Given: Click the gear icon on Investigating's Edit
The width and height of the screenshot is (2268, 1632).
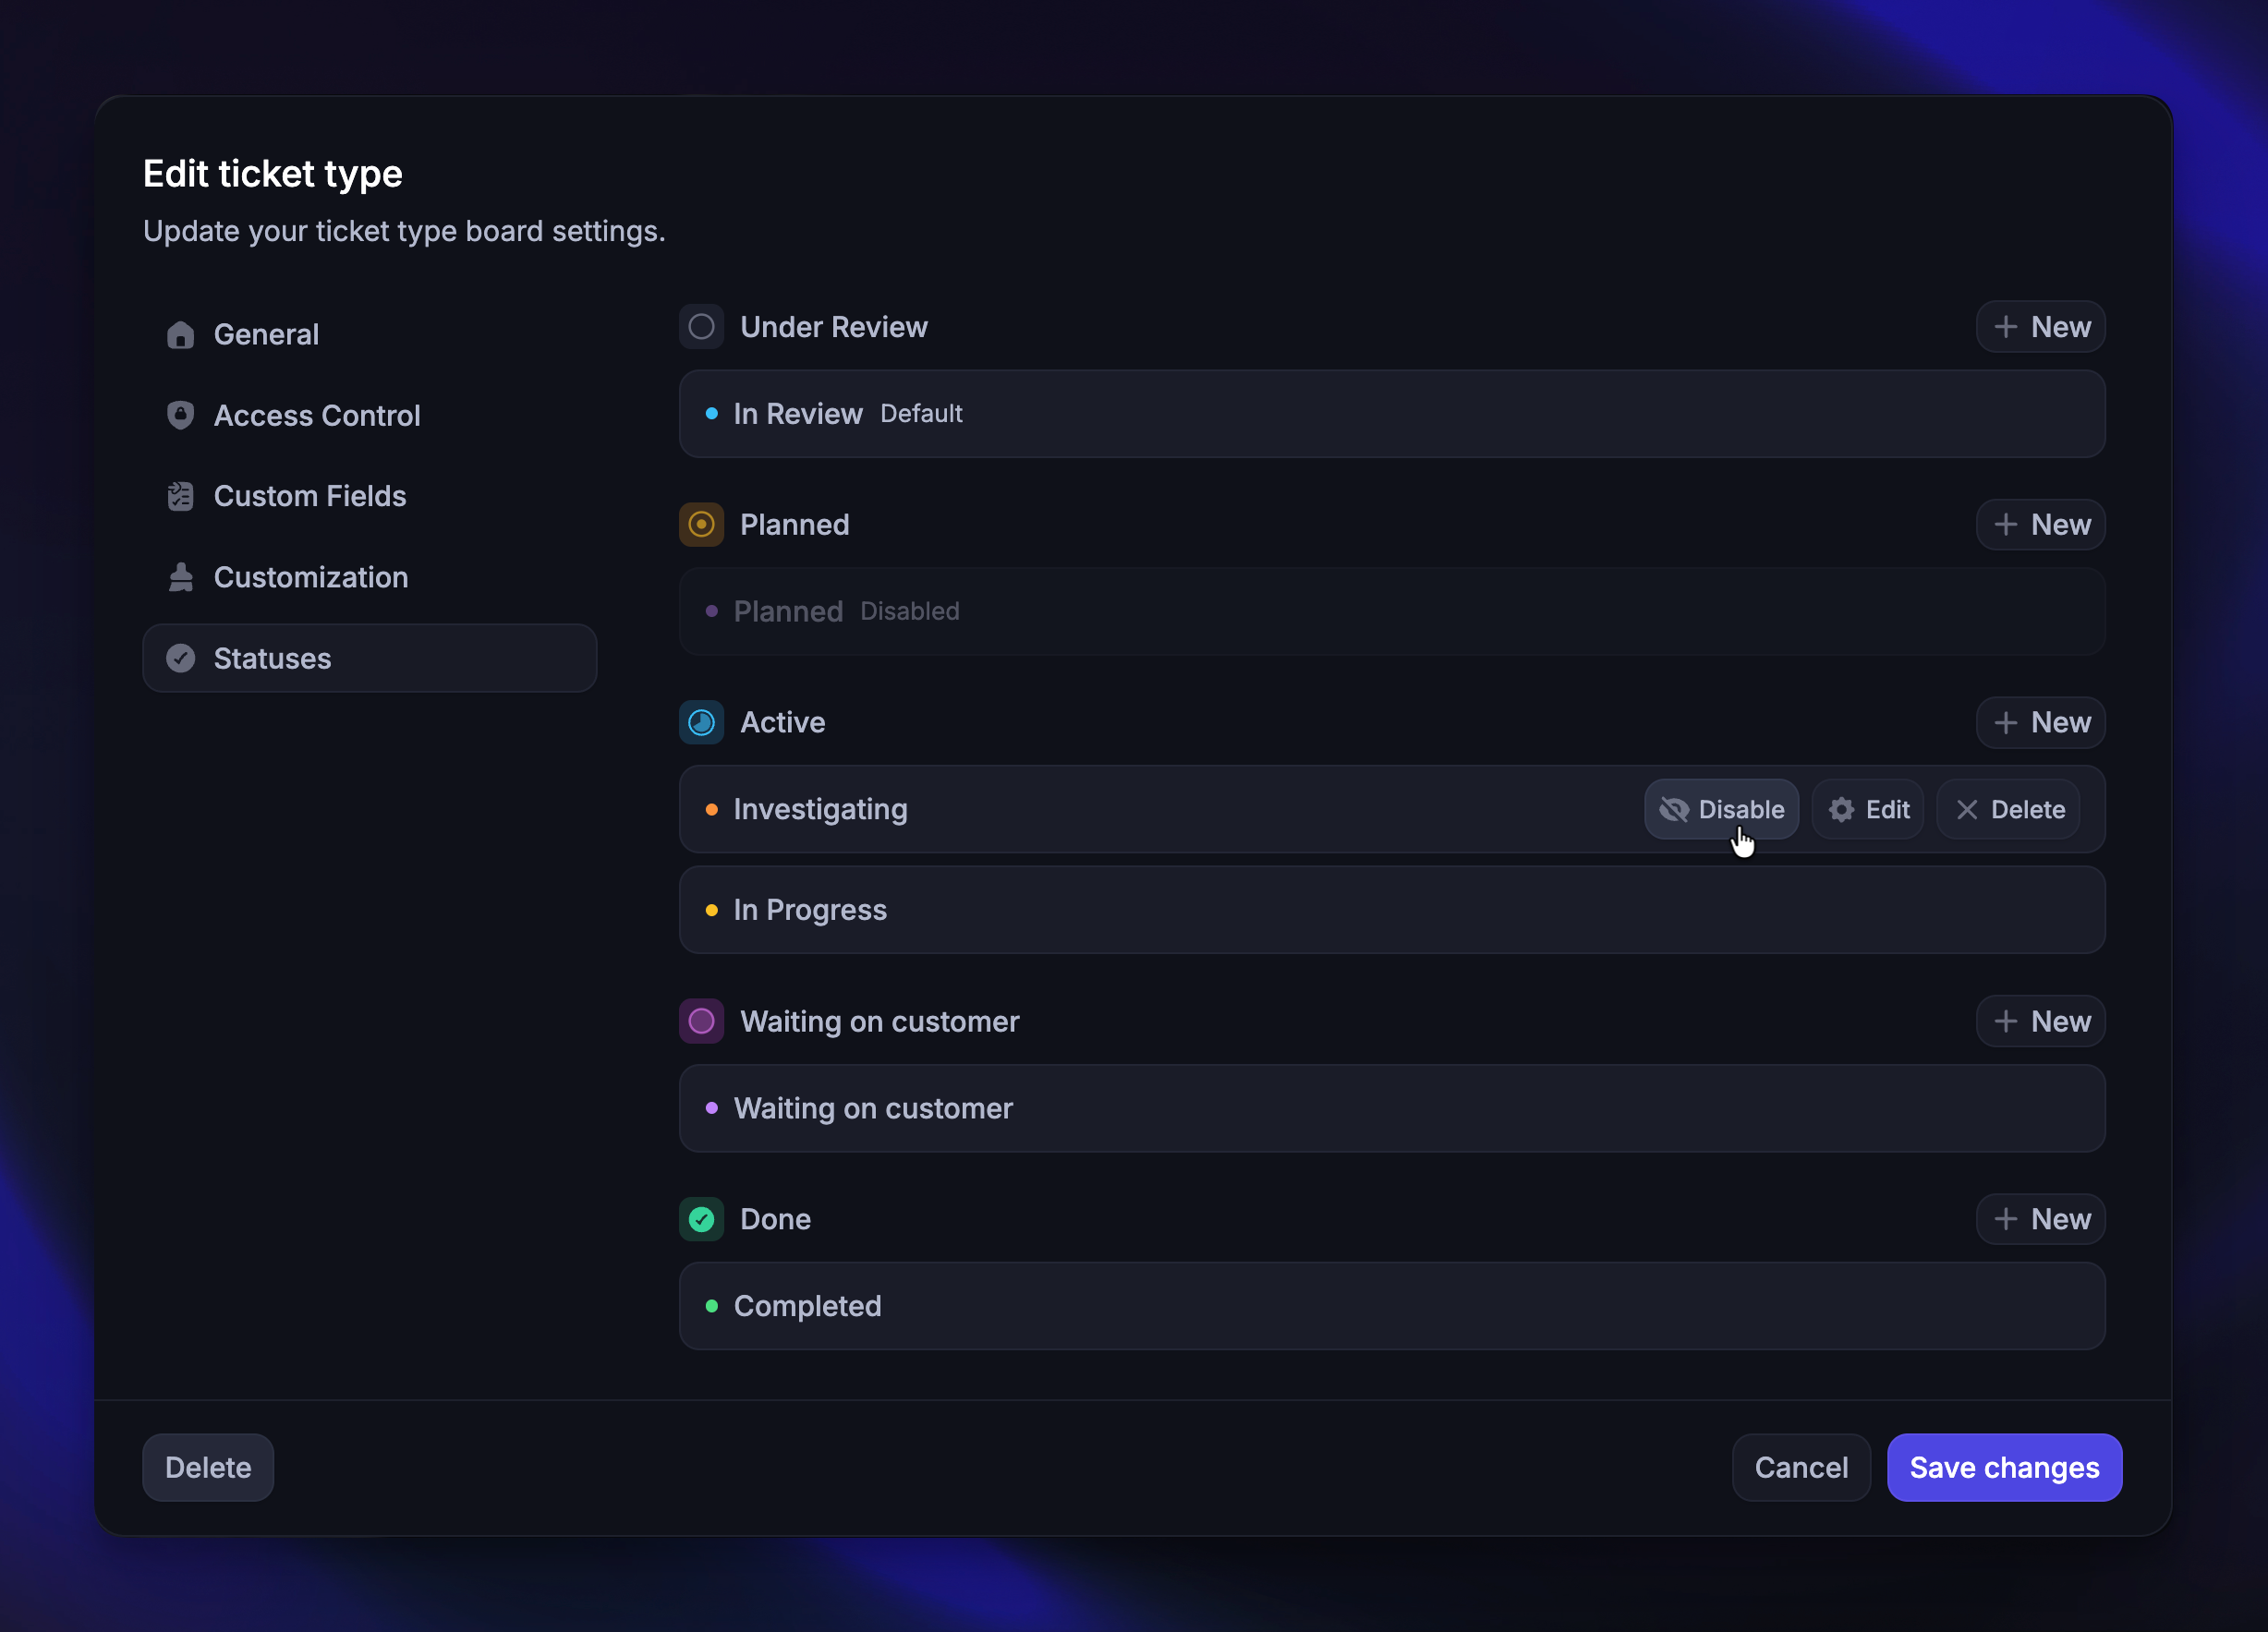Looking at the screenshot, I should pos(1841,809).
